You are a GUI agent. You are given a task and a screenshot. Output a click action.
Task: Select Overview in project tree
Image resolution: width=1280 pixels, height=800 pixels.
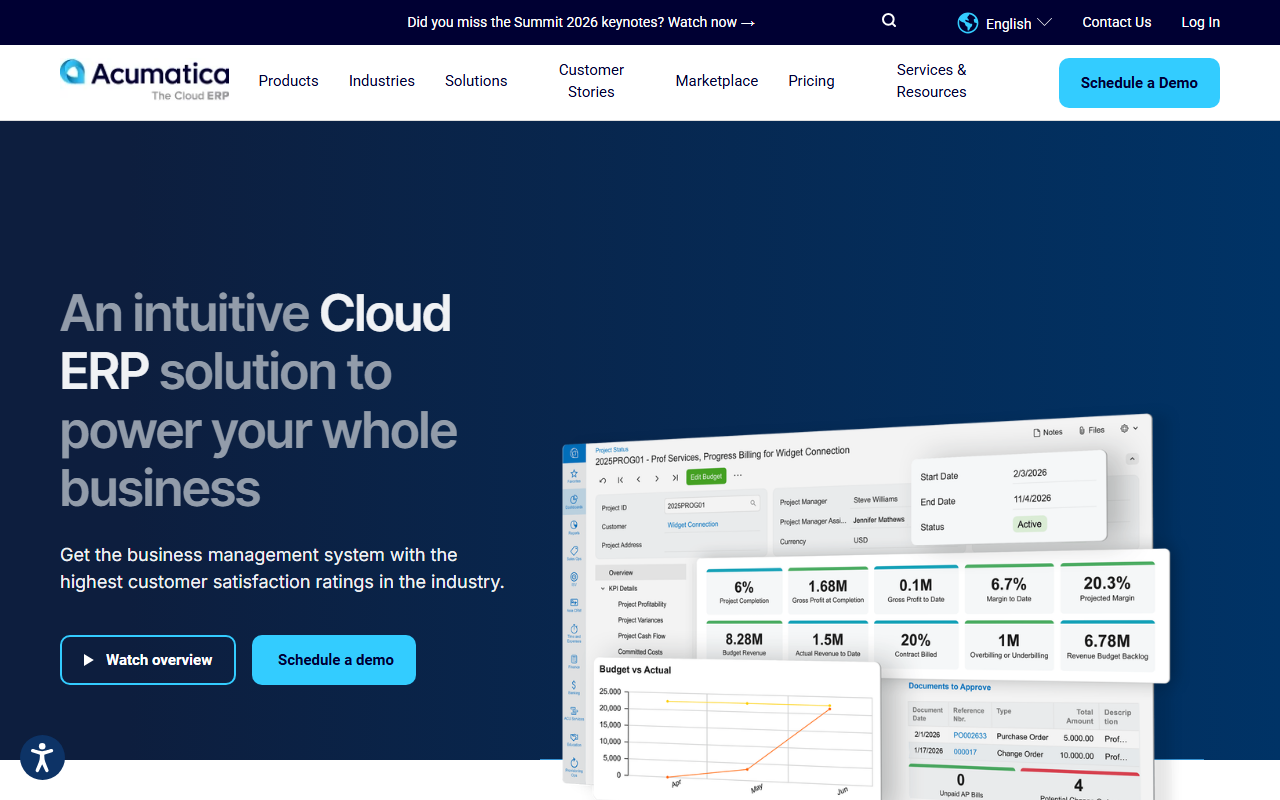(x=641, y=572)
